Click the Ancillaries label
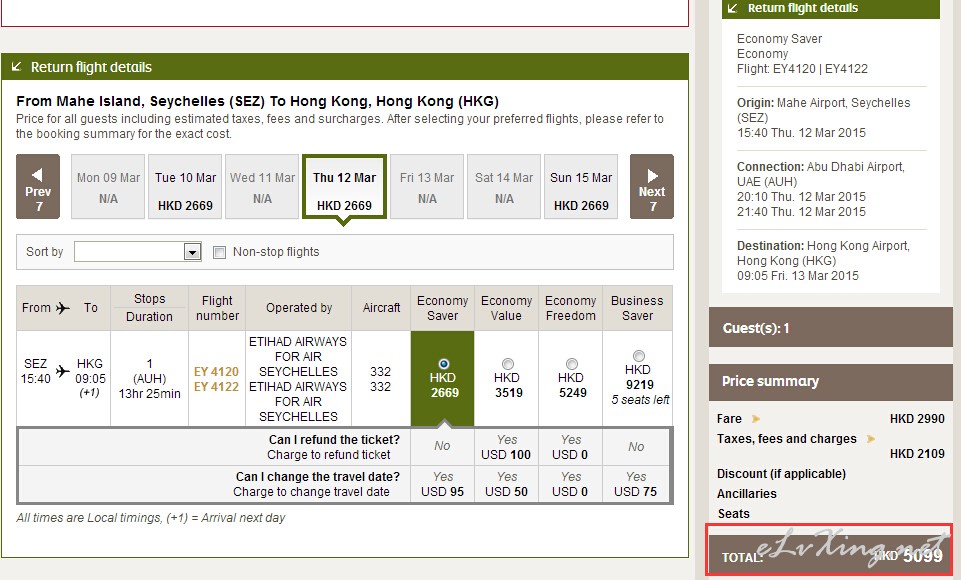 [x=746, y=494]
